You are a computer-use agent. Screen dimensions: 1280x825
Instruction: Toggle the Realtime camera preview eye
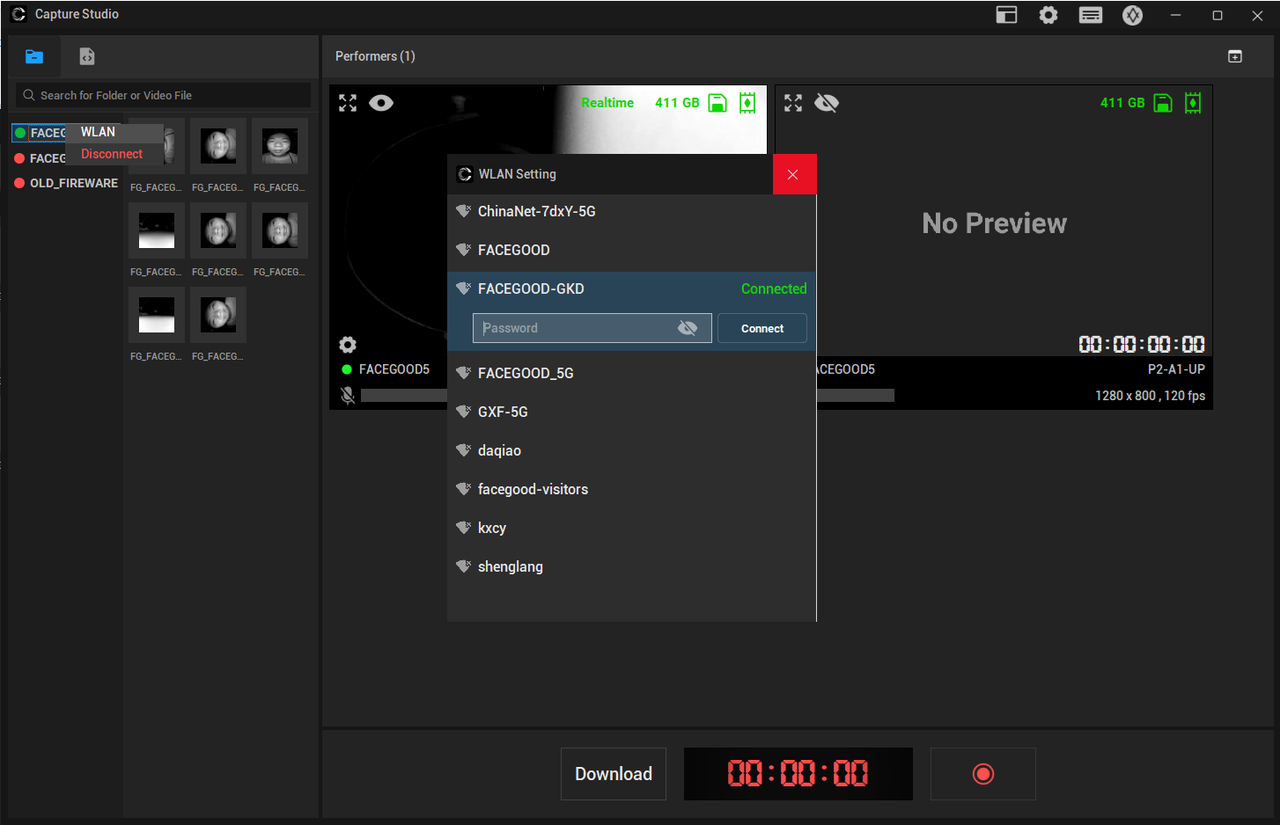[381, 103]
